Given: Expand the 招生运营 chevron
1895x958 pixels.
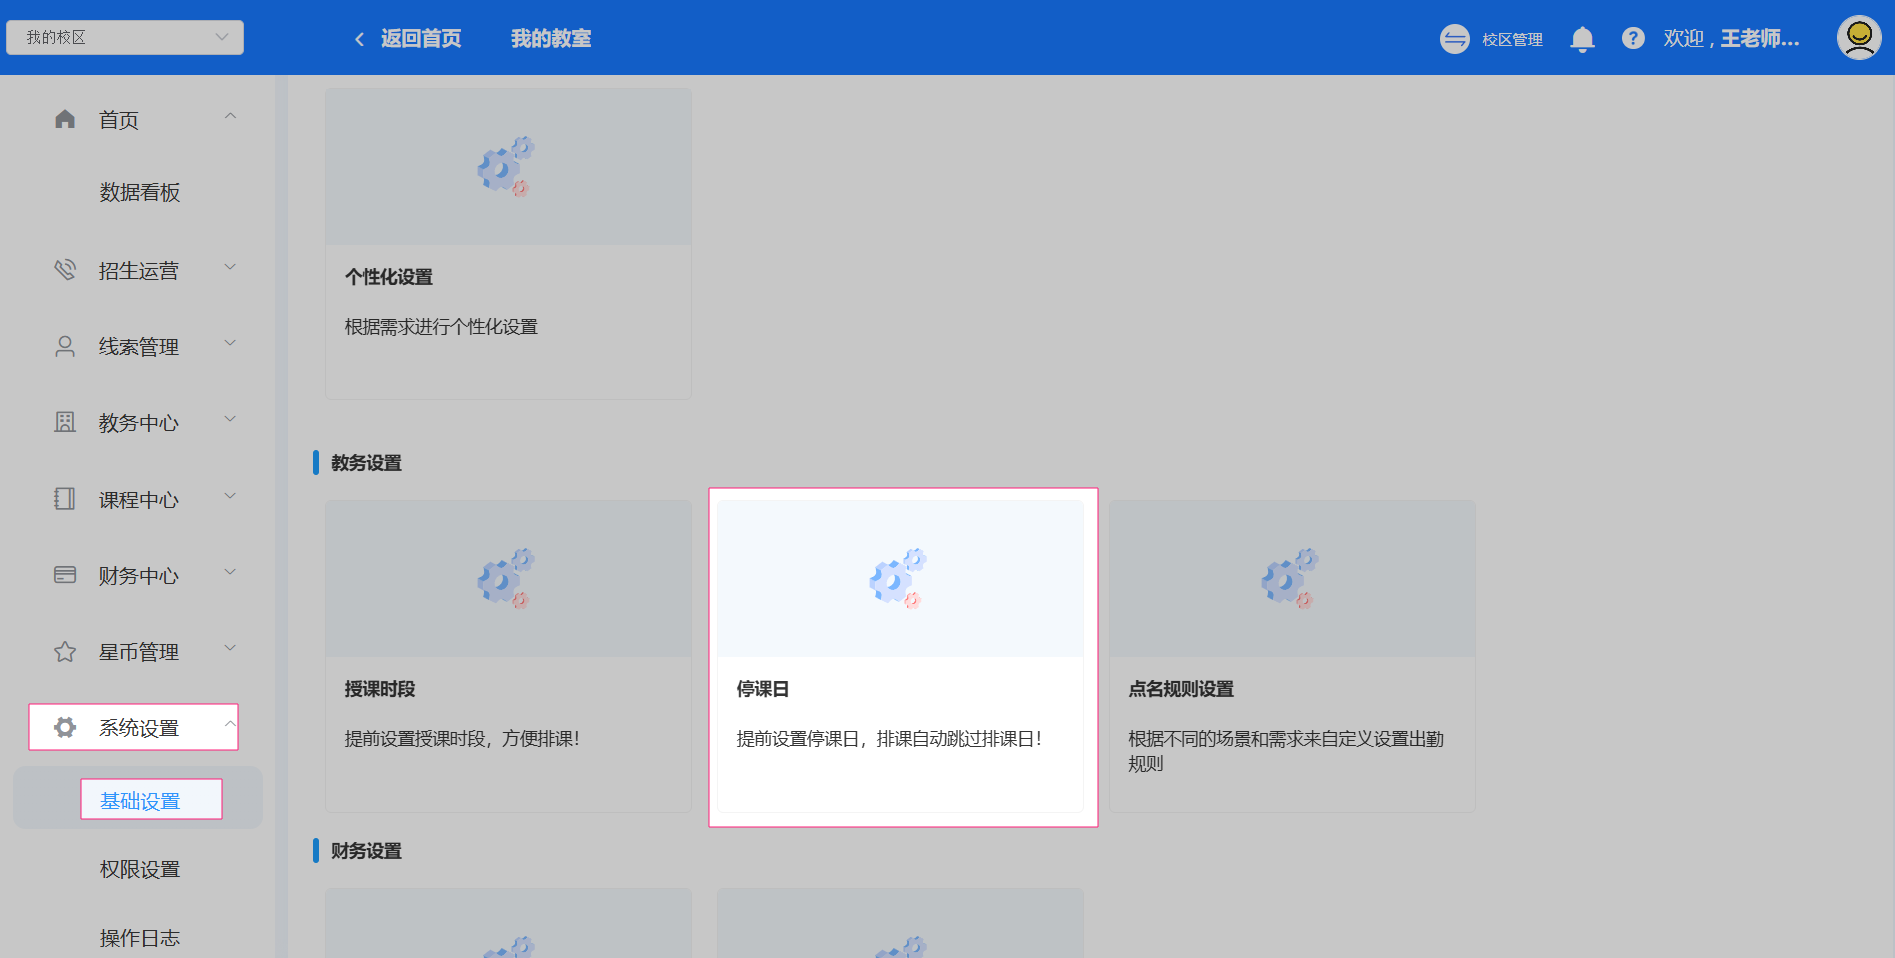Looking at the screenshot, I should click(x=230, y=267).
